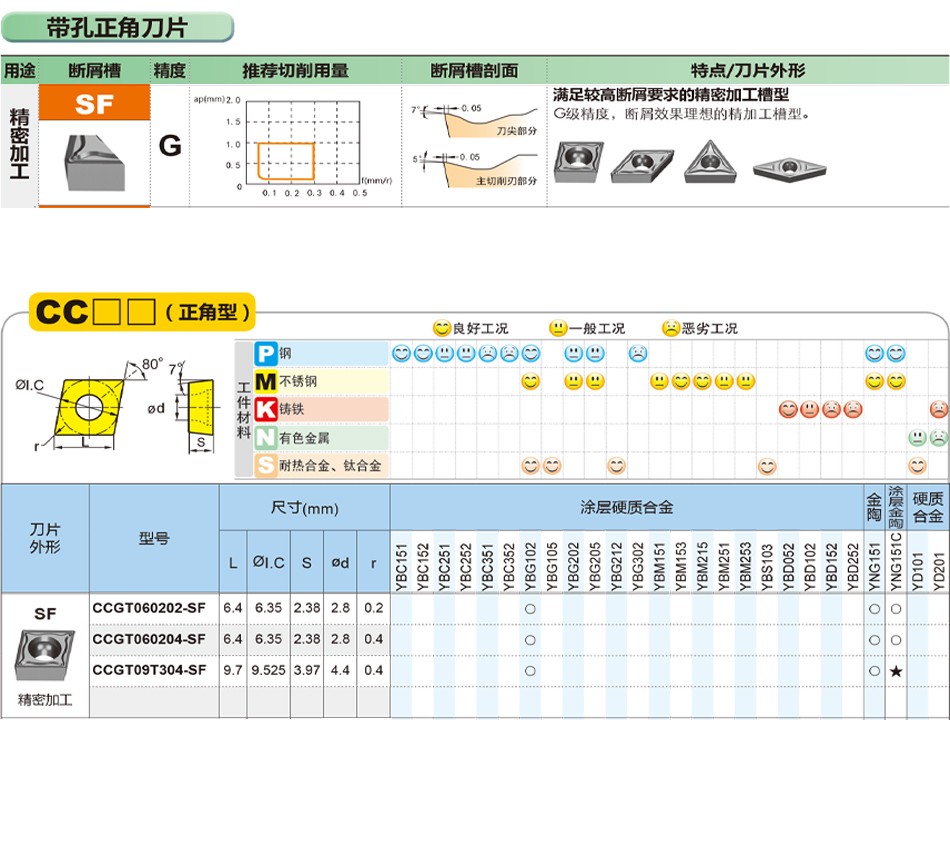Click the SF insert image above 精密加工 caption
This screenshot has height=846, width=950.
click(x=45, y=655)
